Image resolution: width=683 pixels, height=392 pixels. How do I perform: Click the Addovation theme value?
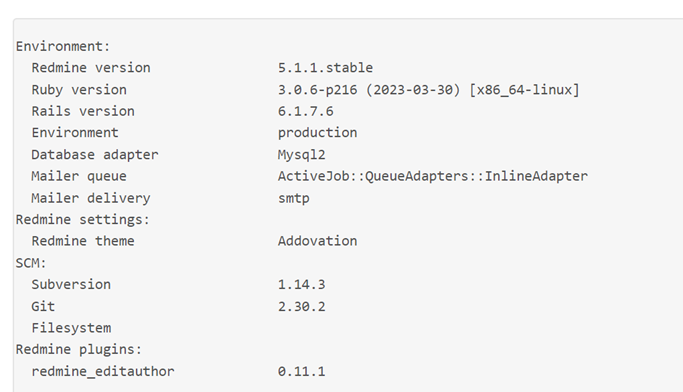coord(318,241)
